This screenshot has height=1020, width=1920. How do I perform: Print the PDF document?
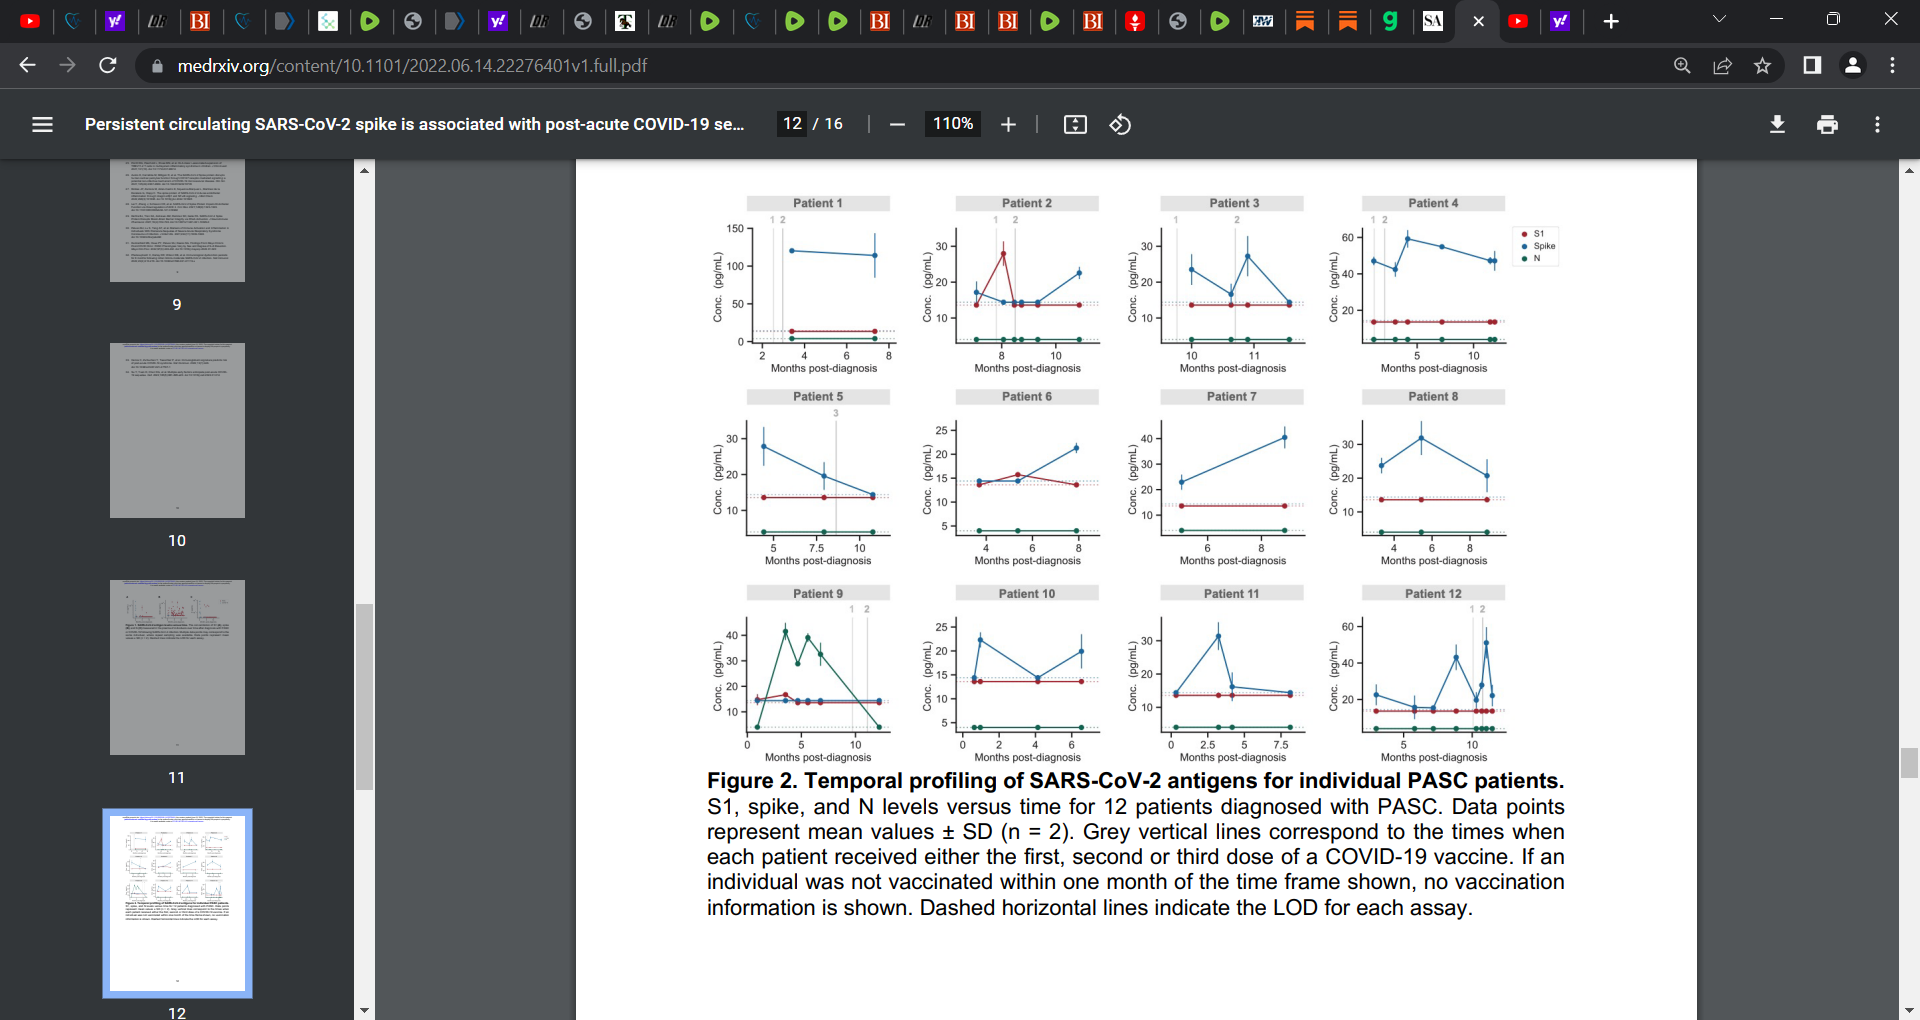(x=1827, y=124)
